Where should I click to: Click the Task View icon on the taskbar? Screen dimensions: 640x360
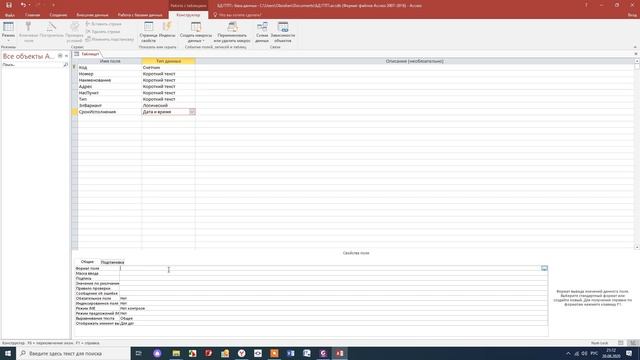[138, 353]
